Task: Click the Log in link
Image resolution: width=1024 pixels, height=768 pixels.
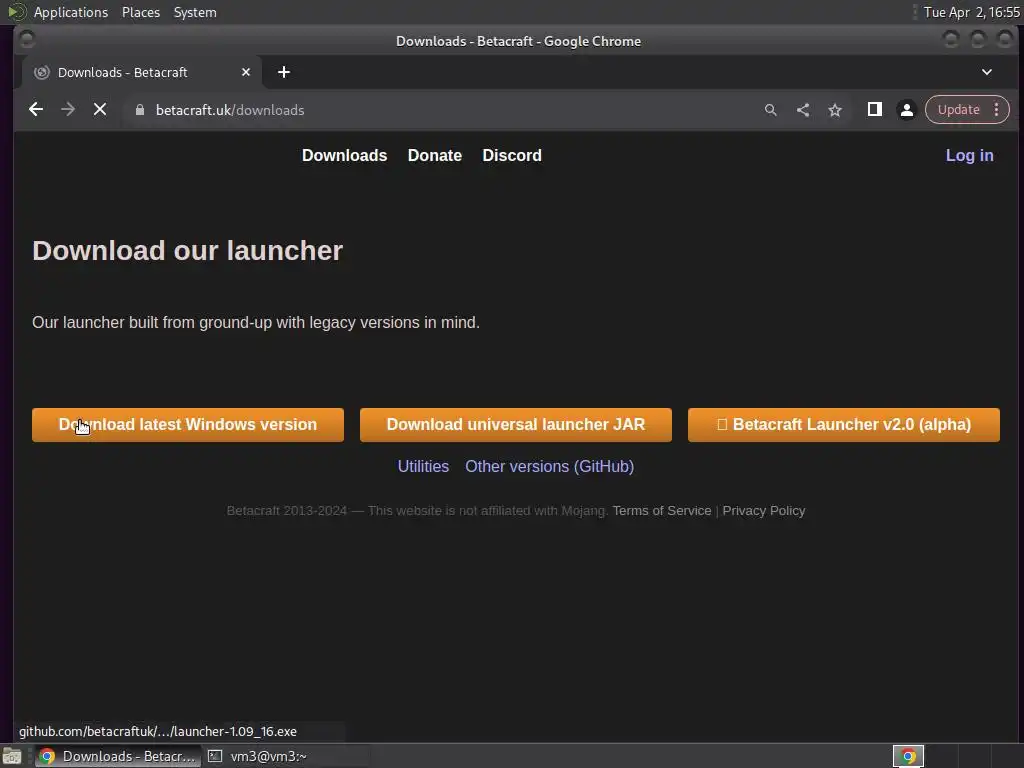Action: click(970, 155)
